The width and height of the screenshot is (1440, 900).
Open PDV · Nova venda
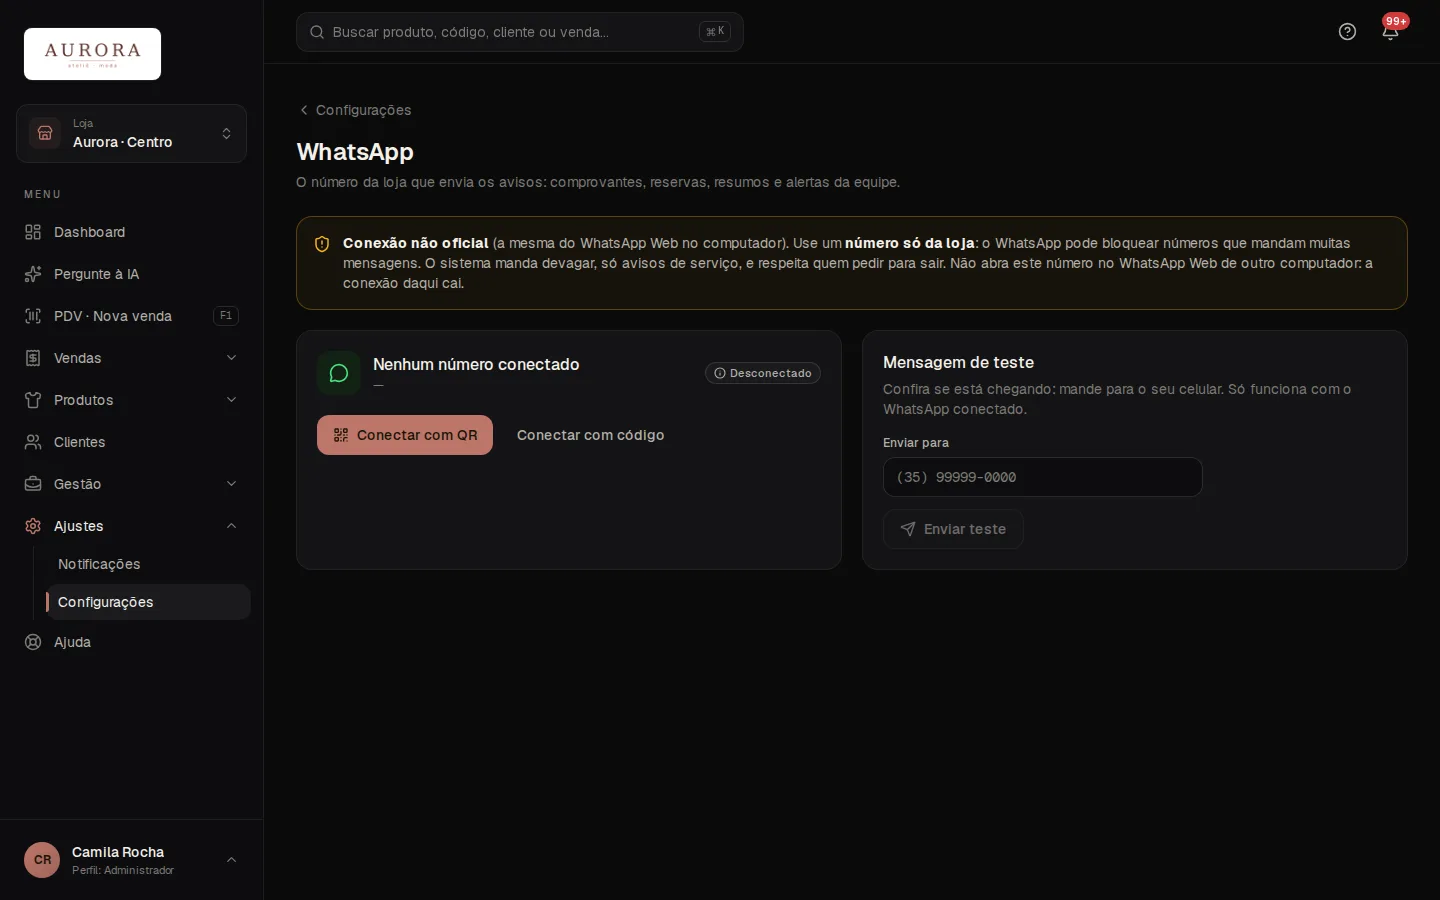[x=131, y=316]
